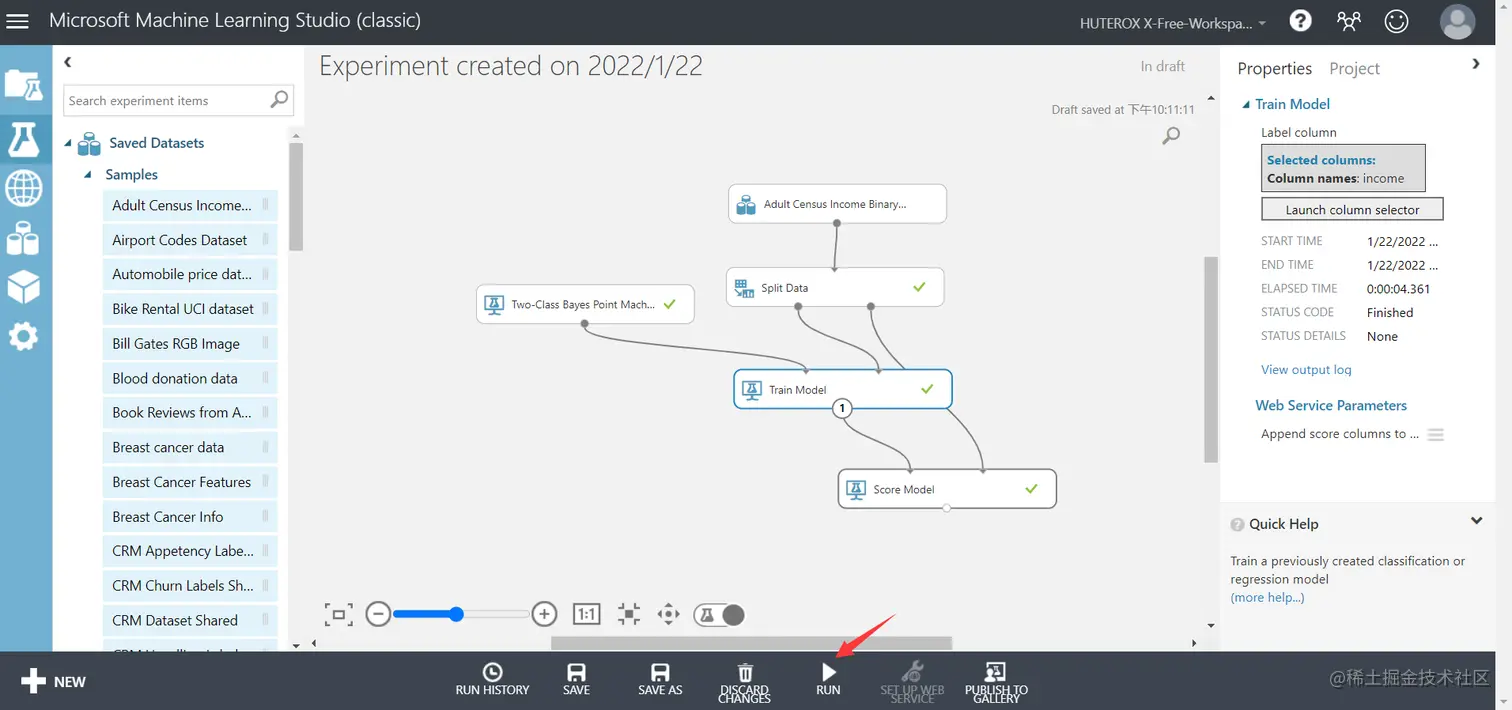Save the experiment
Viewport: 1512px width, 710px height.
click(x=576, y=679)
